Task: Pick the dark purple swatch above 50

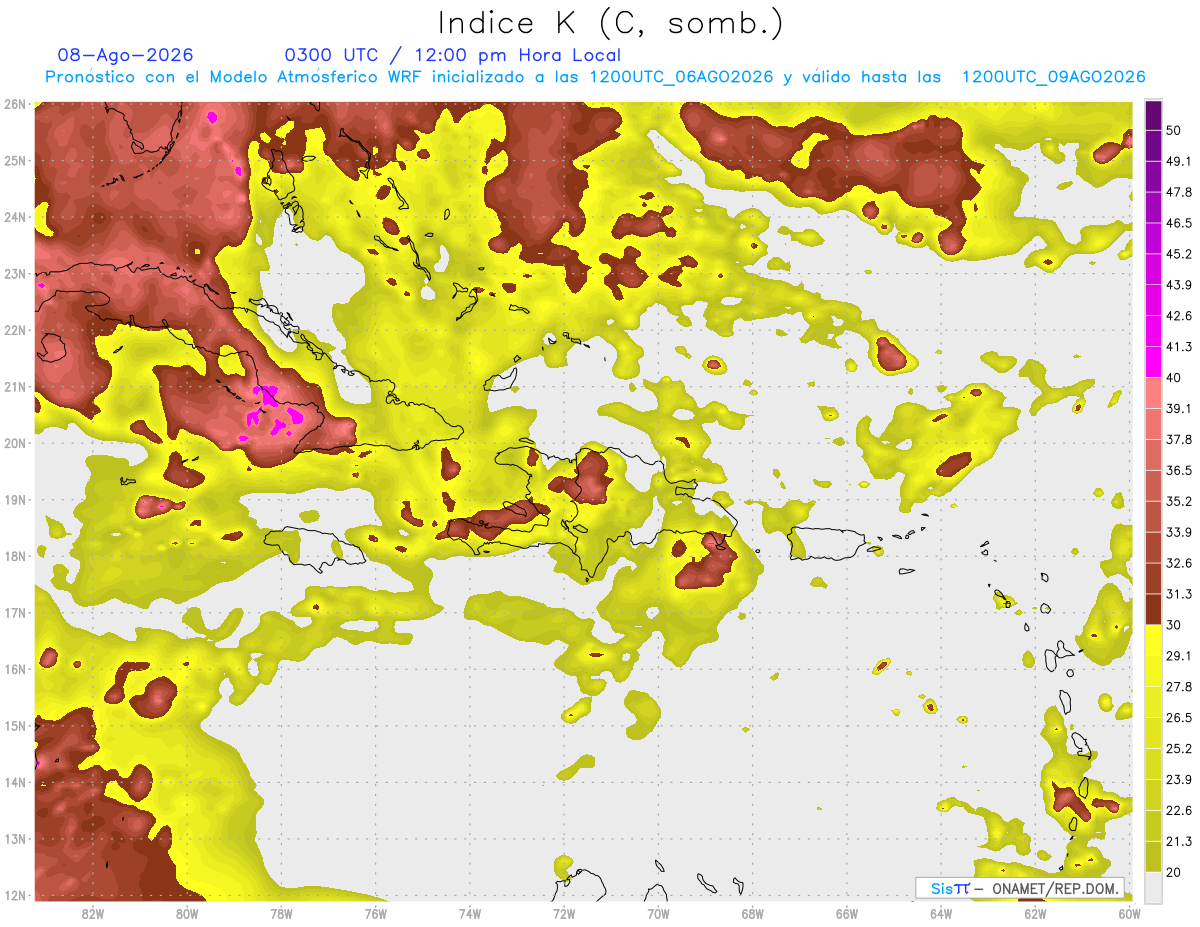Action: pyautogui.click(x=1154, y=115)
